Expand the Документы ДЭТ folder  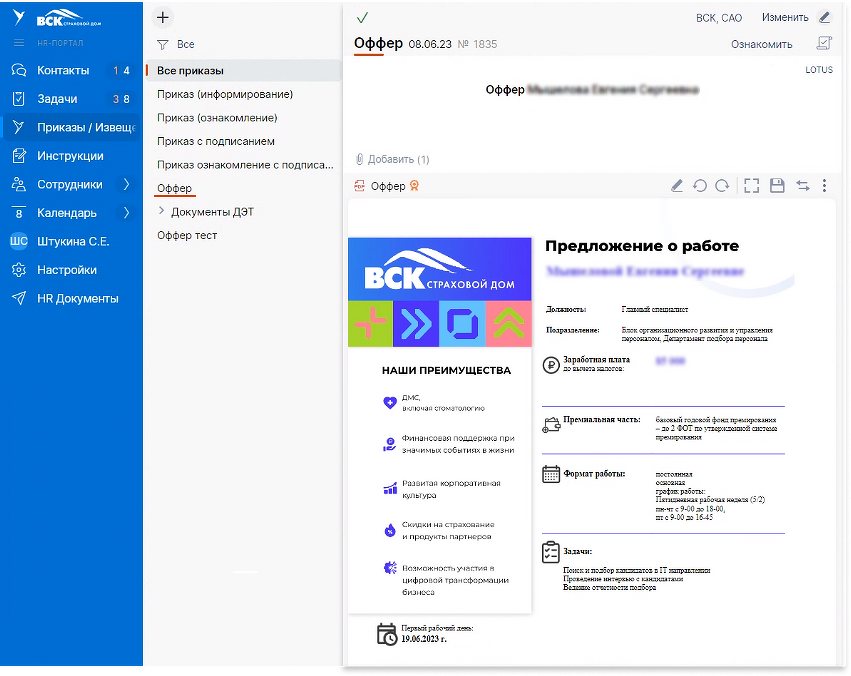coord(162,212)
